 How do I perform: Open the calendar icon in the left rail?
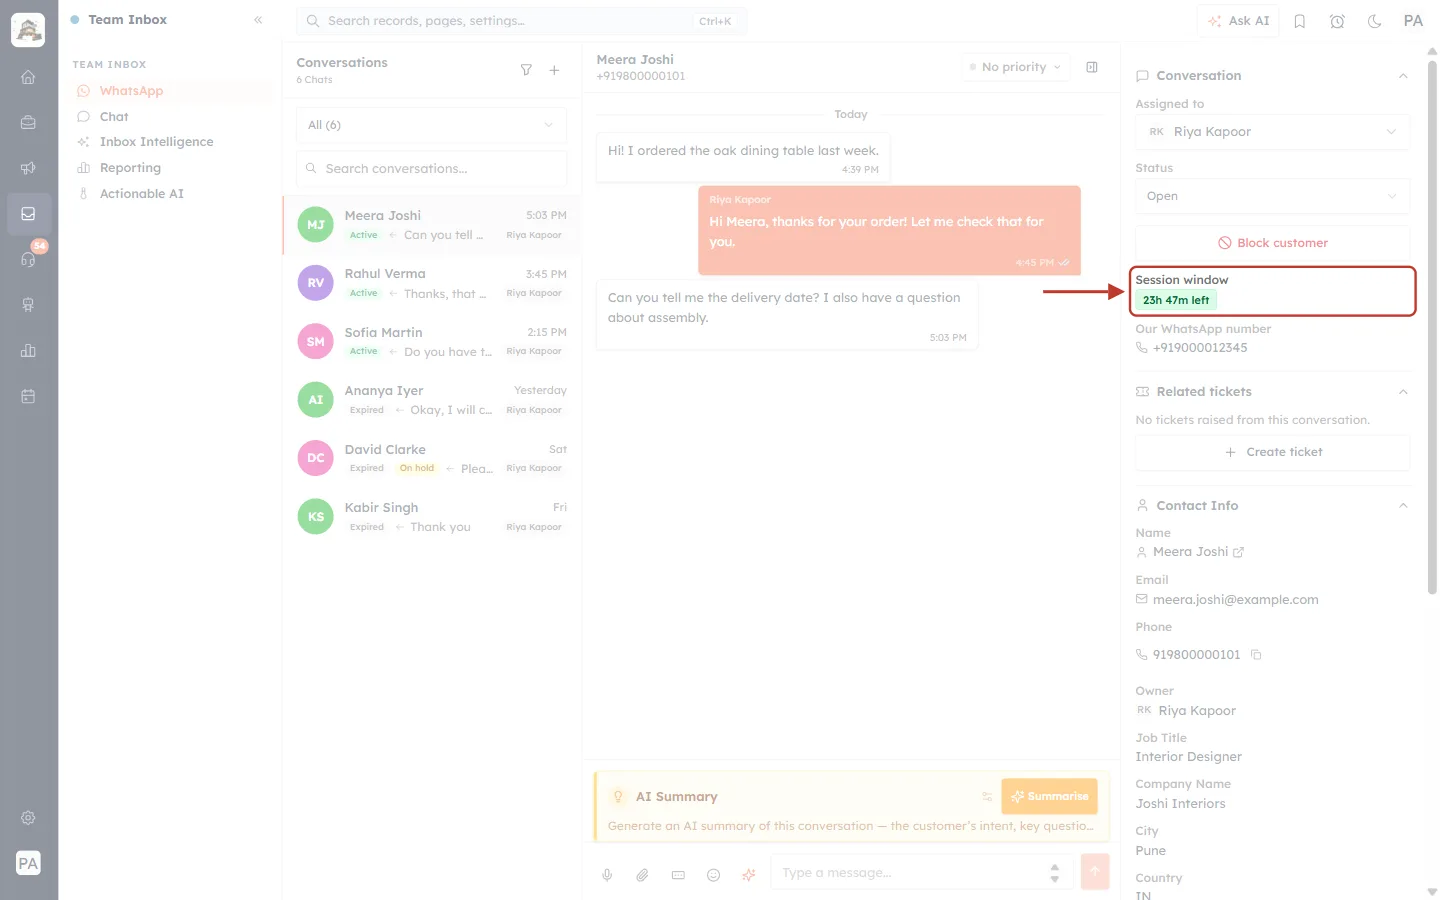(28, 396)
